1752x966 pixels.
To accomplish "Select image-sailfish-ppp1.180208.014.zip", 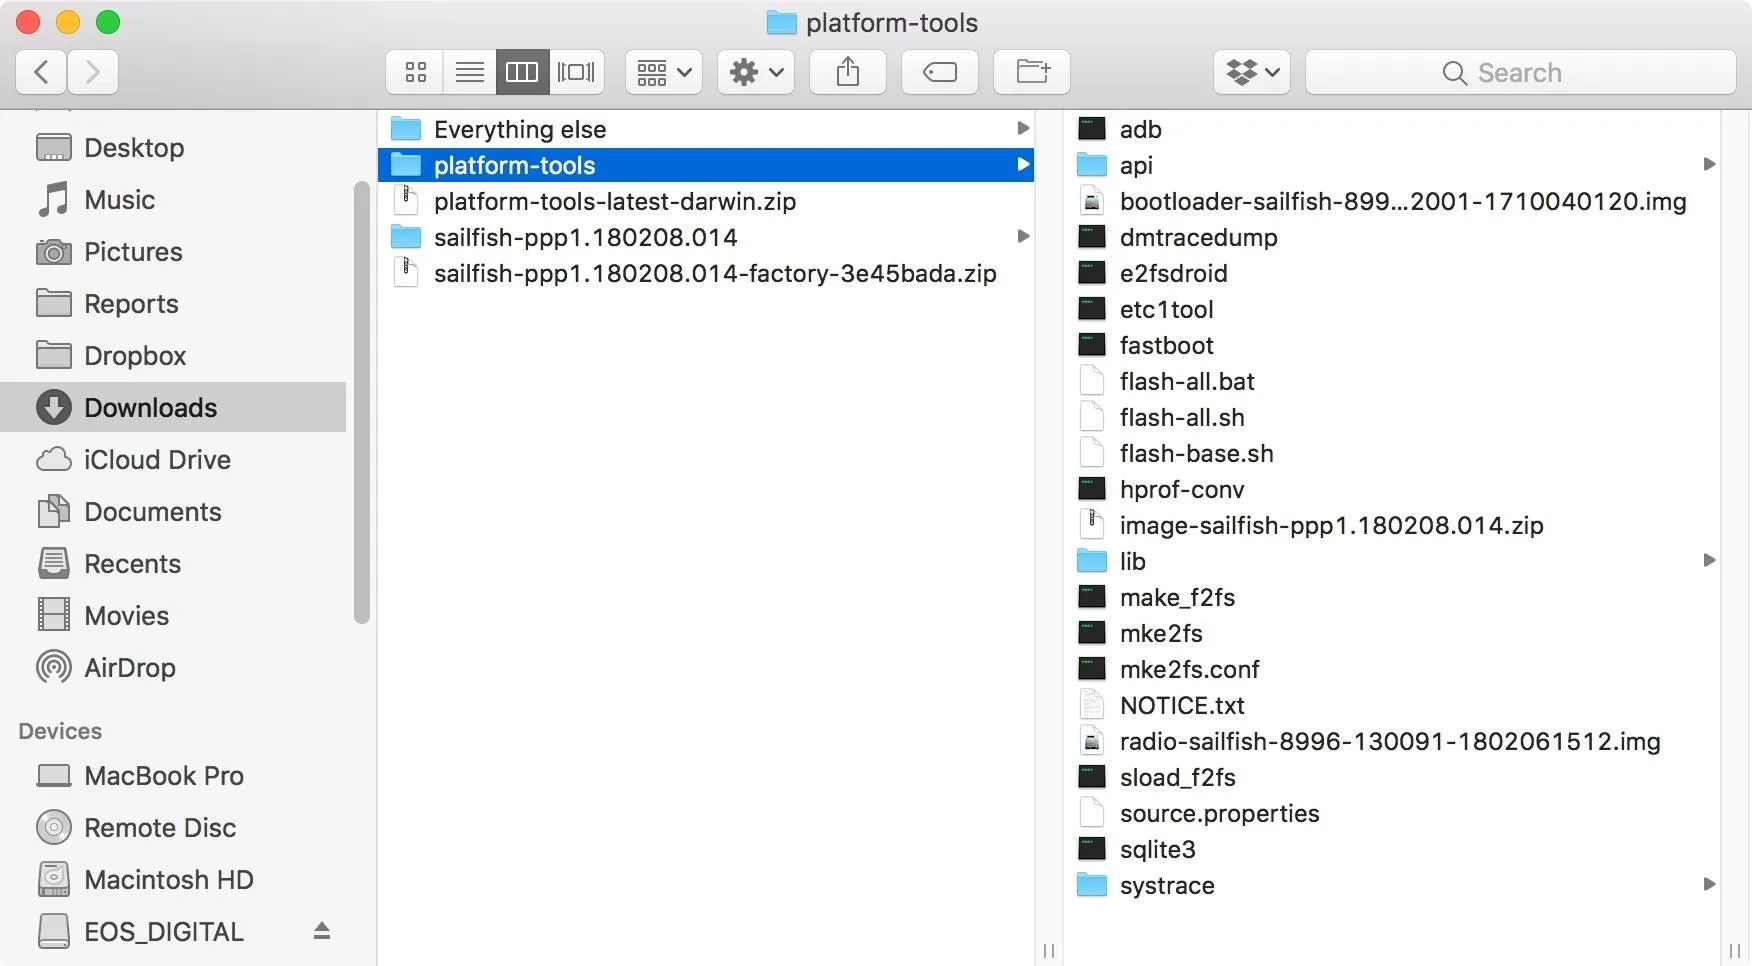I will (1392, 525).
